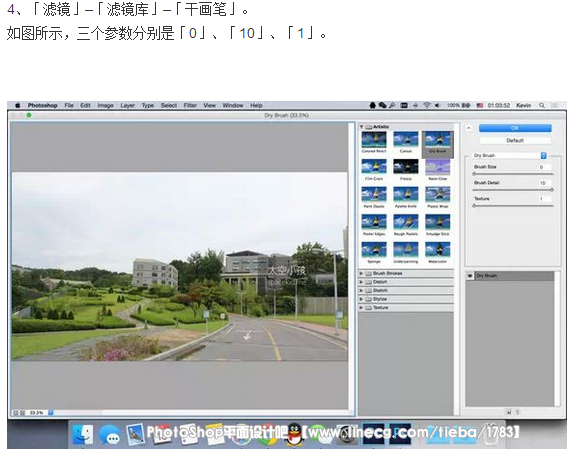This screenshot has width=570, height=449.
Task: Expand the Stylize category
Action: (361, 299)
